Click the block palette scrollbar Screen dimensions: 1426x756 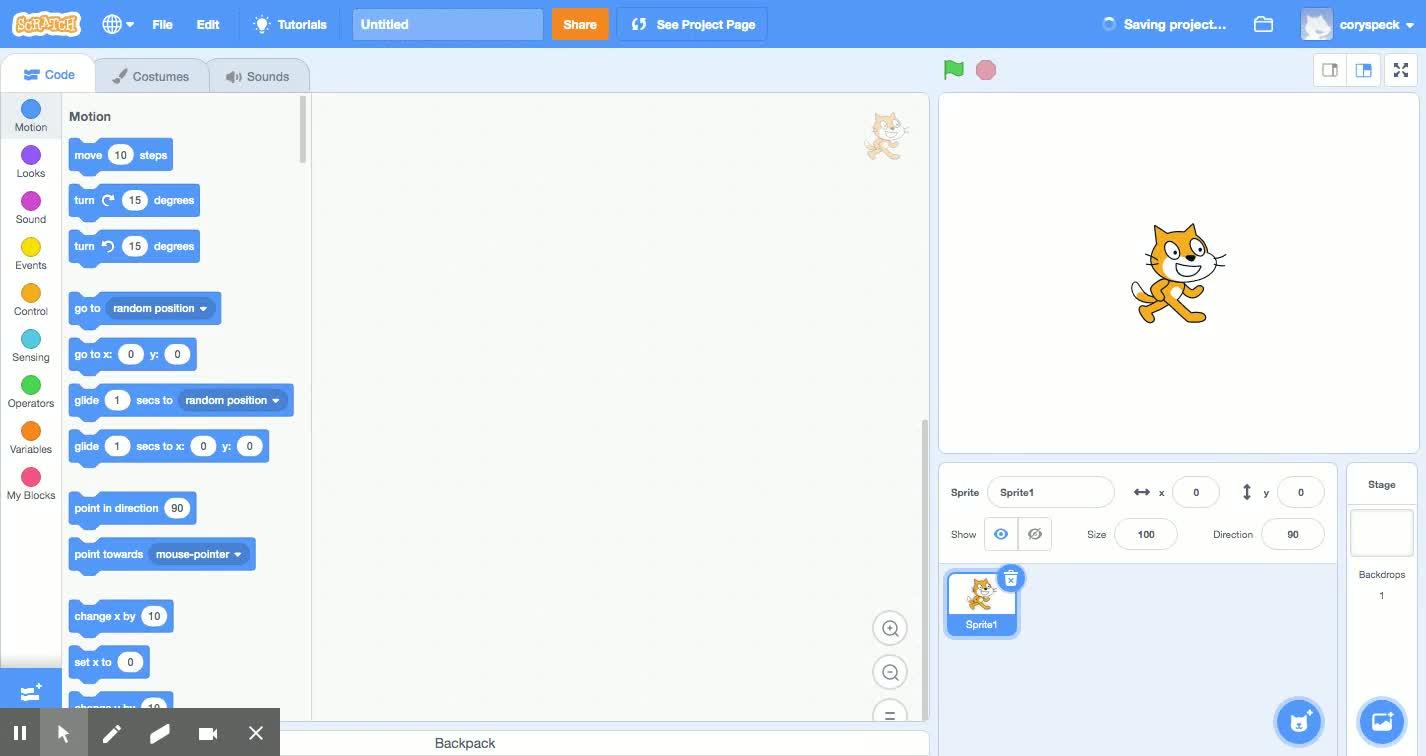(302, 130)
